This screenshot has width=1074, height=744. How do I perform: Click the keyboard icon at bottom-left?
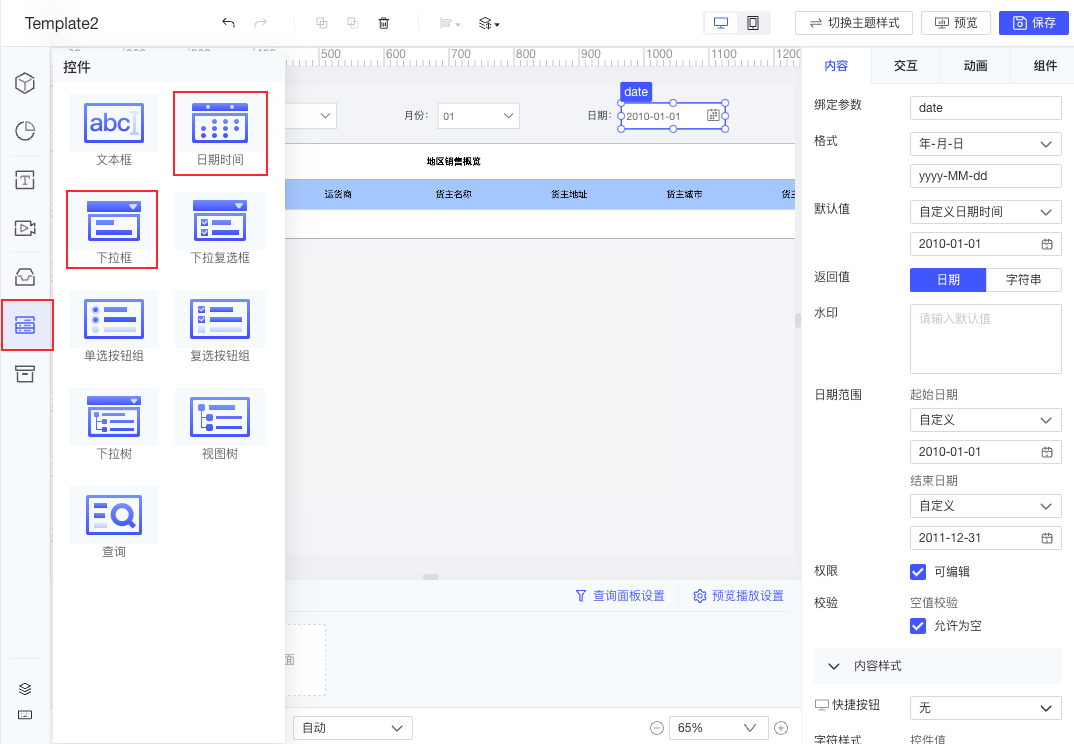point(25,715)
